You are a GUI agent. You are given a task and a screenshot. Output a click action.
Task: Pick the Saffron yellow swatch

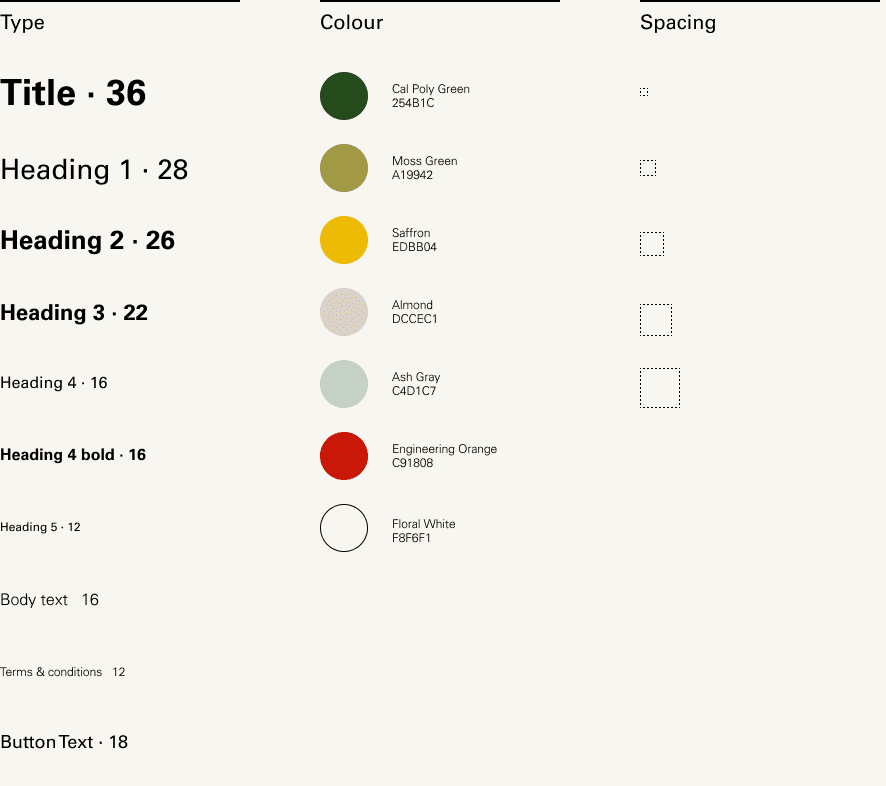tap(344, 240)
